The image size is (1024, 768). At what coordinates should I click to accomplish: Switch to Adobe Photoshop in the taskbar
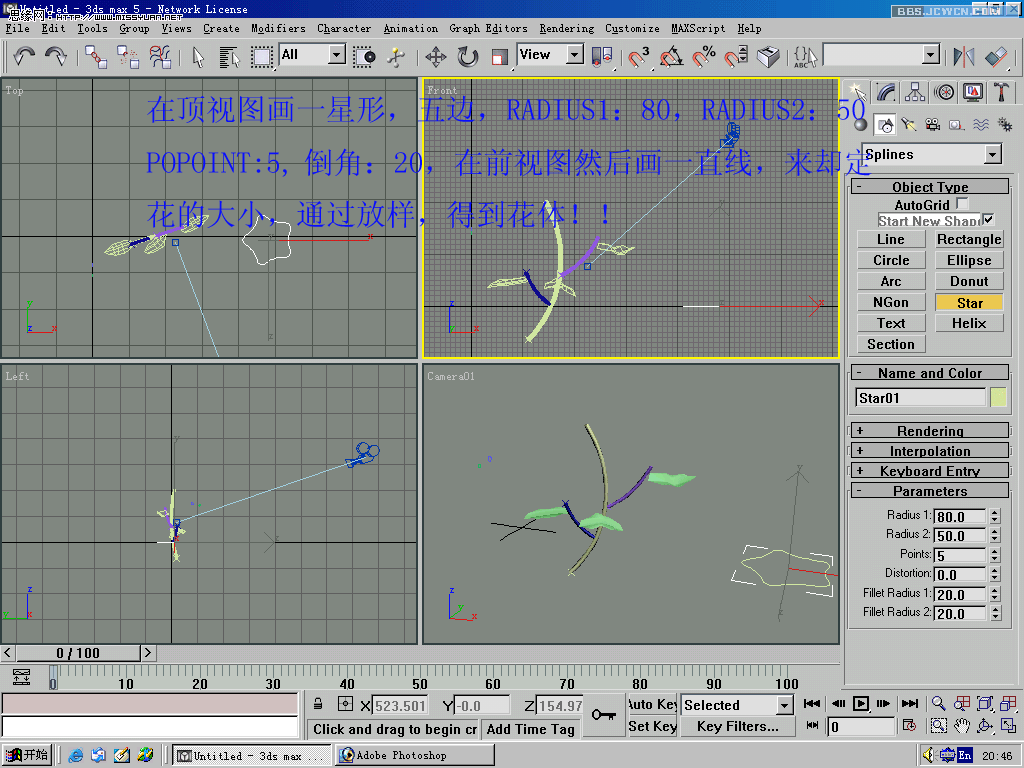click(415, 756)
